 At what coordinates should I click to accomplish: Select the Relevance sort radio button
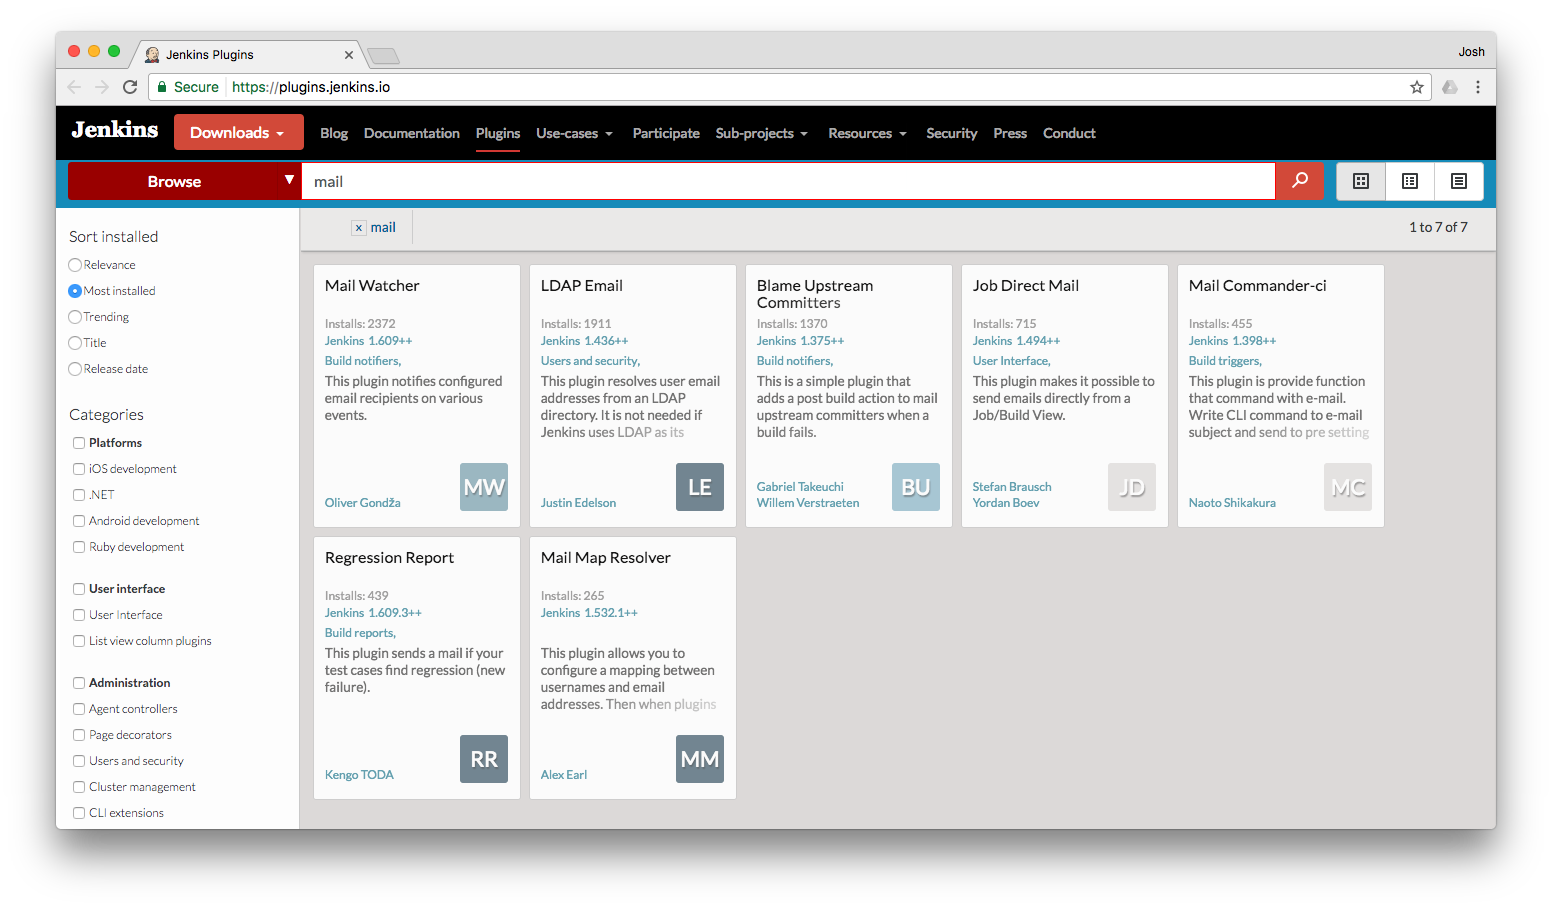click(x=75, y=265)
